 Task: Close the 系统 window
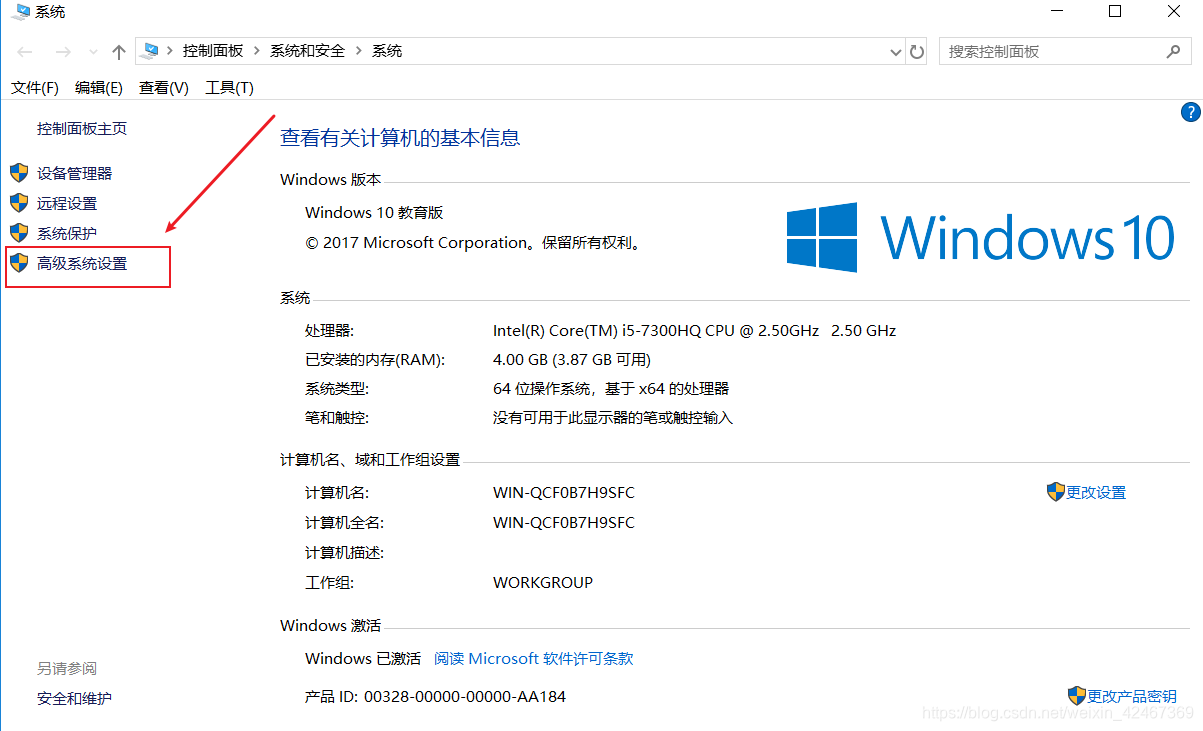[1174, 12]
